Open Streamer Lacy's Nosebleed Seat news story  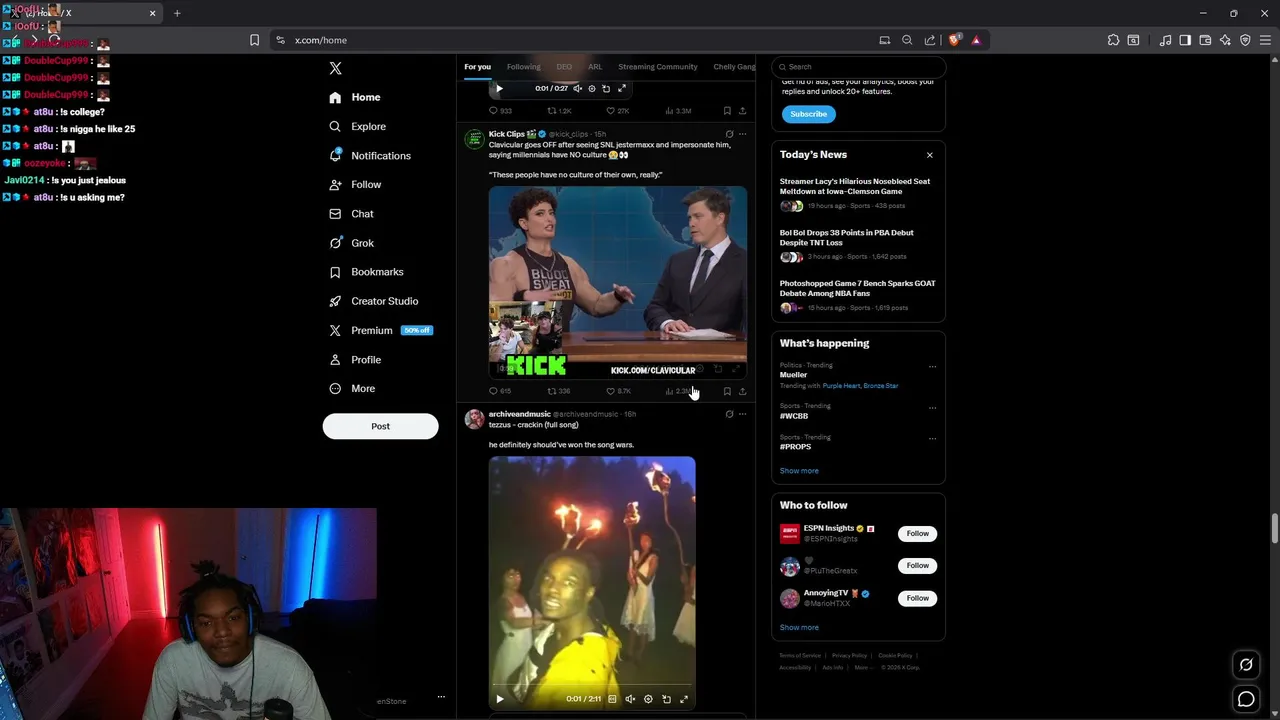click(857, 195)
